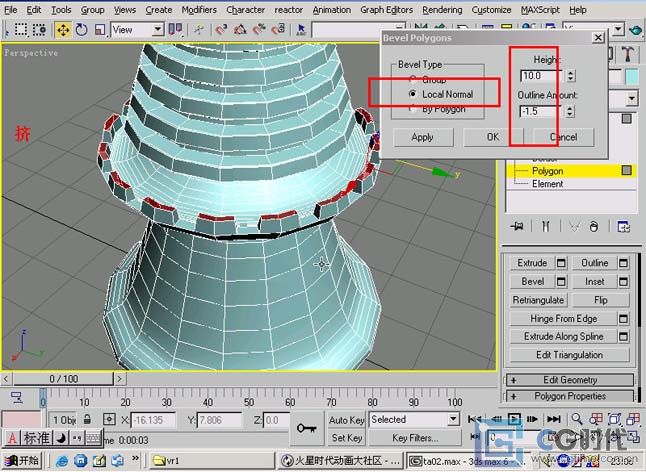Click the Zoom magnifier viewport tool

coord(577,419)
